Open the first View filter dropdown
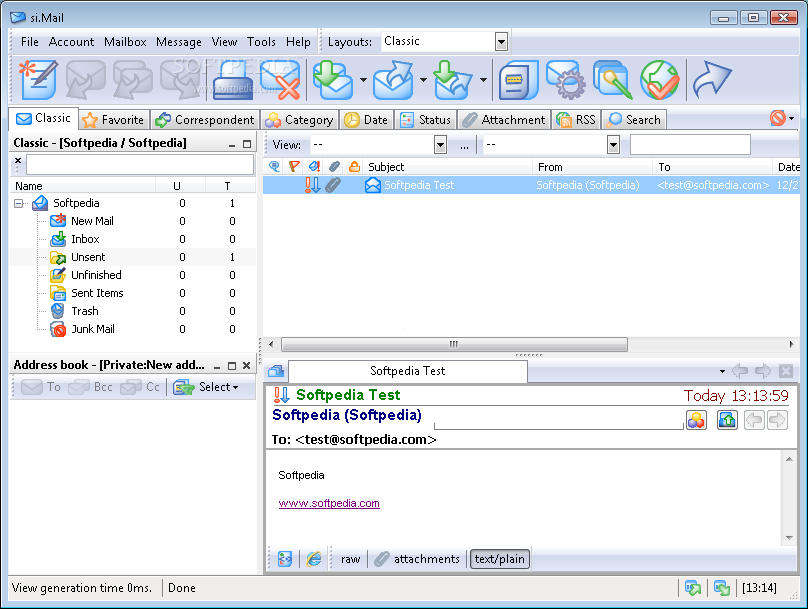Image resolution: width=808 pixels, height=609 pixels. click(440, 145)
